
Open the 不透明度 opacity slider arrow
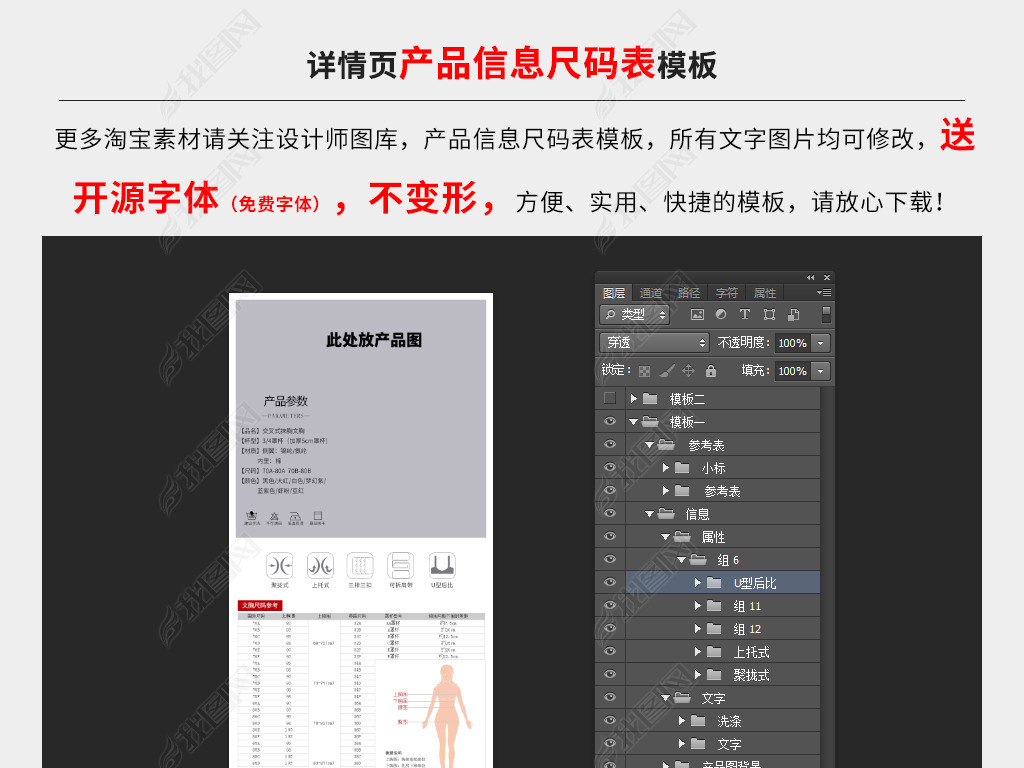[x=821, y=342]
